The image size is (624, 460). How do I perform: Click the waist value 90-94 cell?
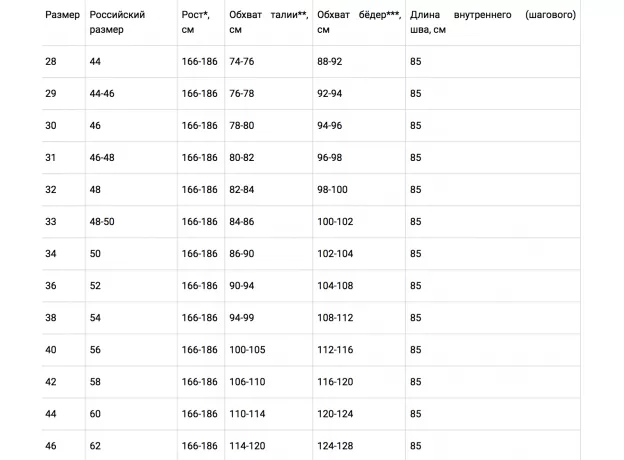pos(241,286)
